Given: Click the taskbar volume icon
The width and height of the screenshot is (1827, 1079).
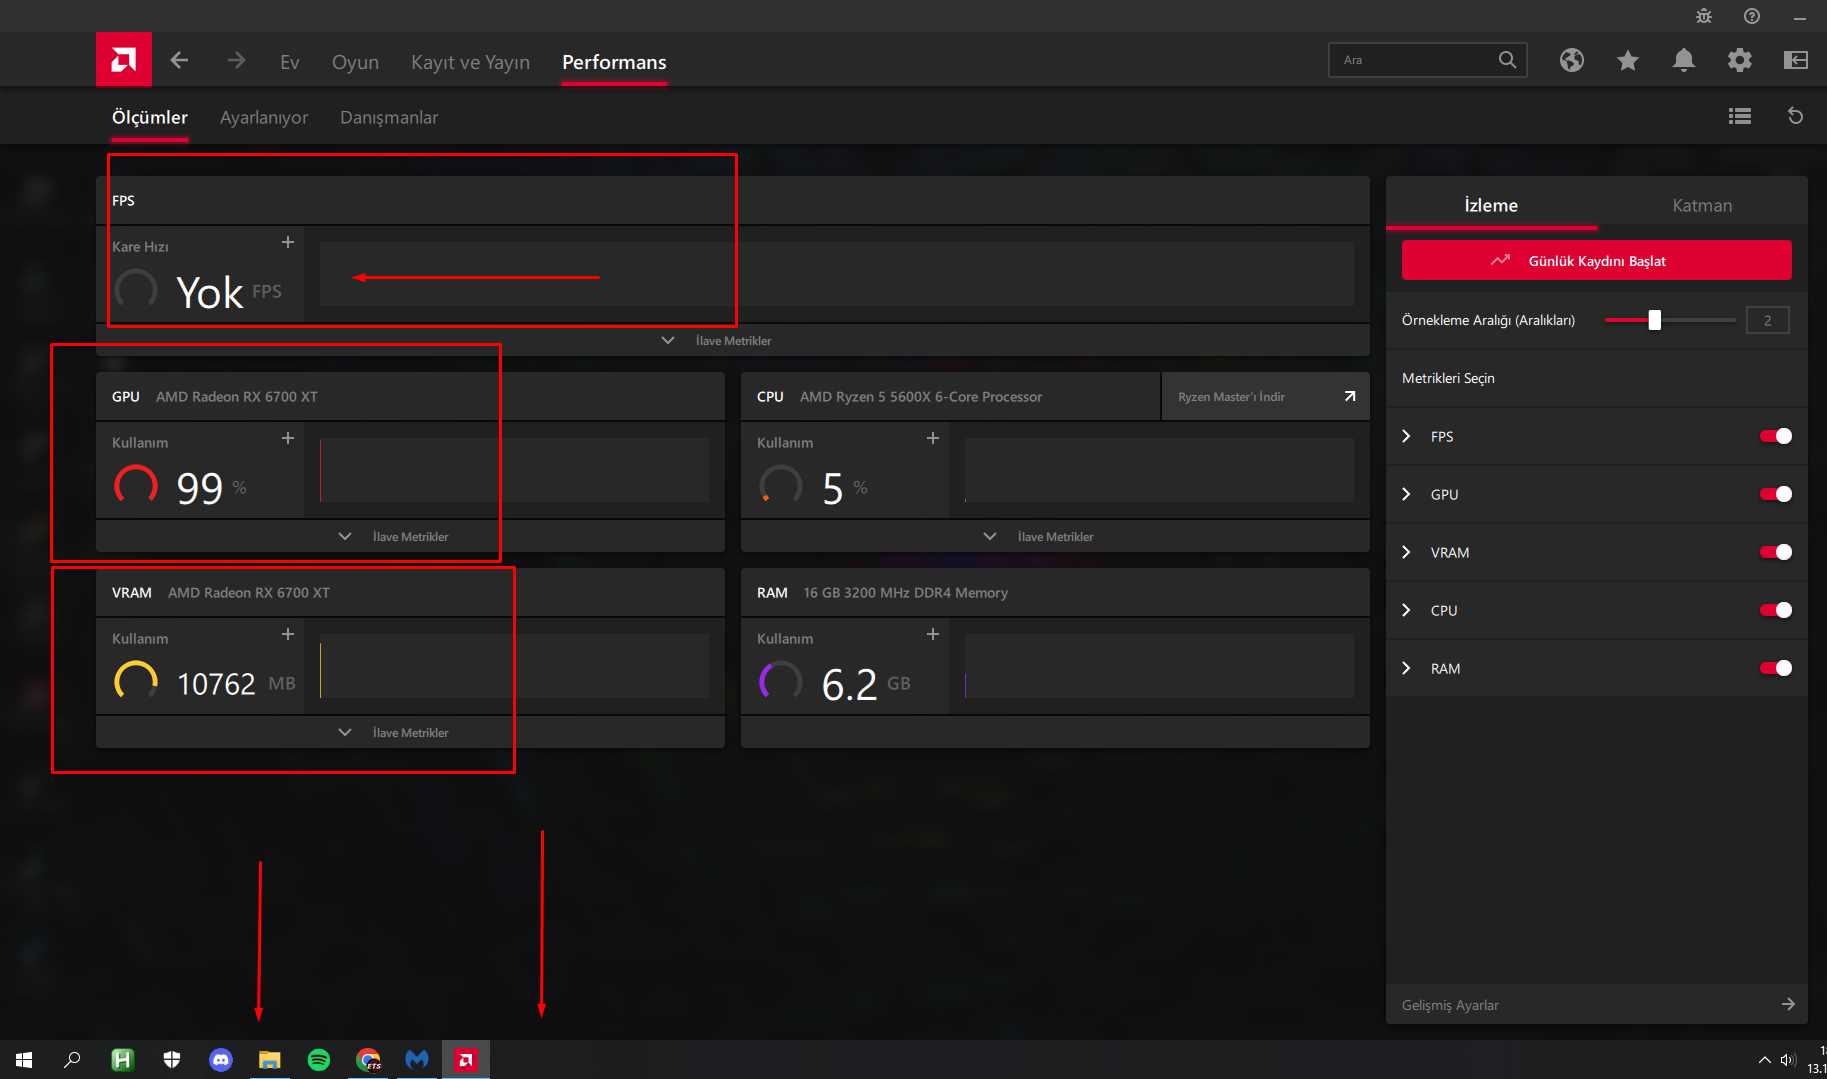Looking at the screenshot, I should [x=1788, y=1060].
